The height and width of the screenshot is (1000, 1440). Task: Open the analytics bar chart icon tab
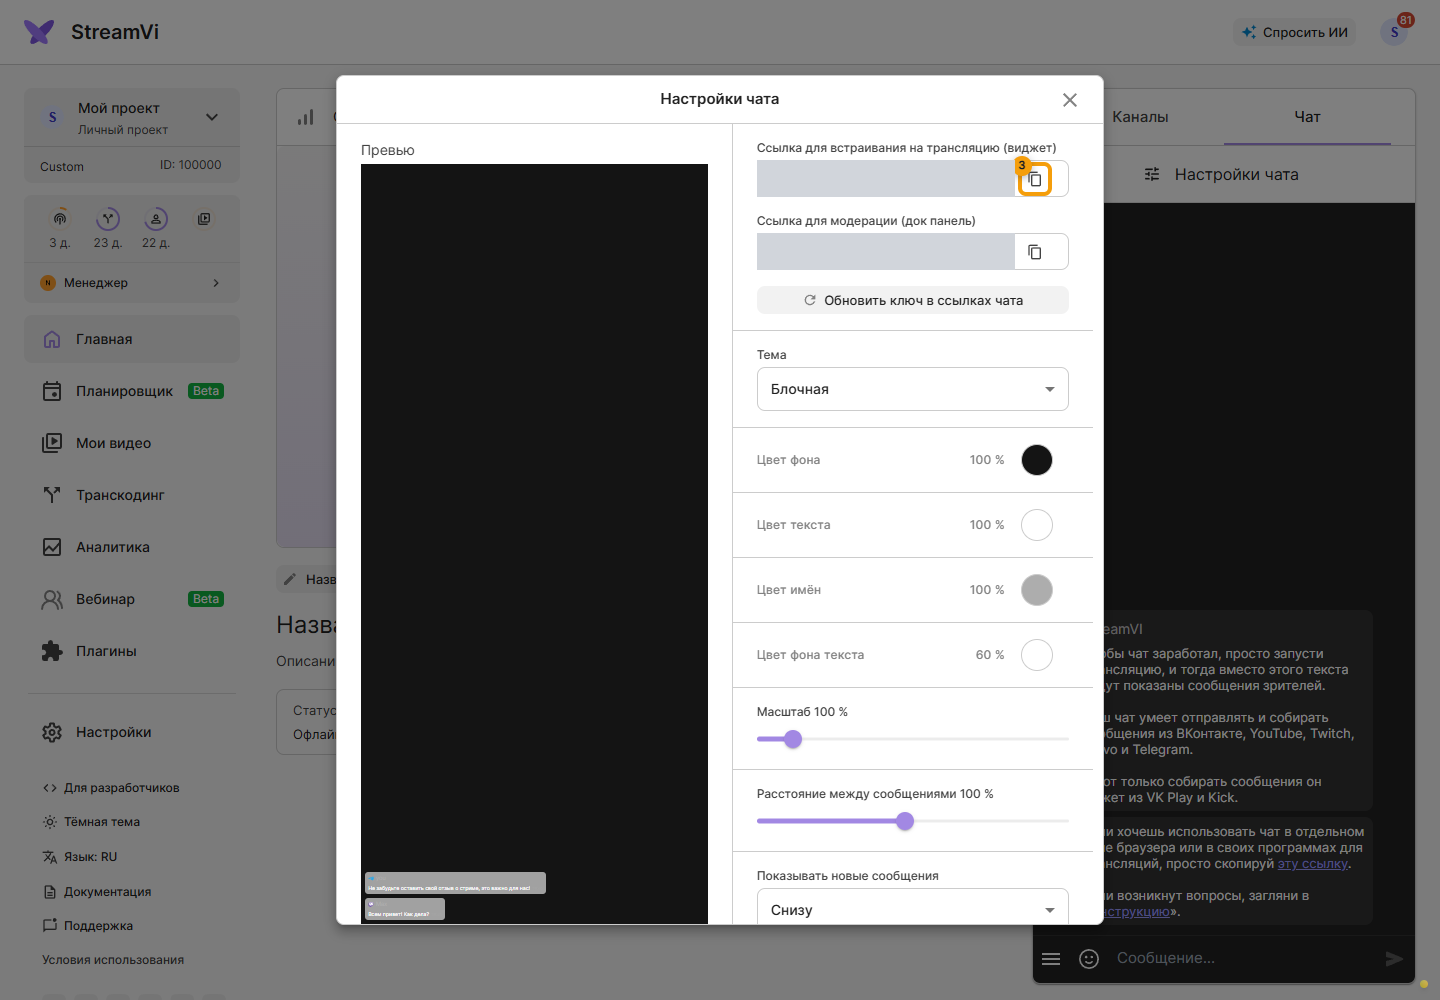(306, 117)
